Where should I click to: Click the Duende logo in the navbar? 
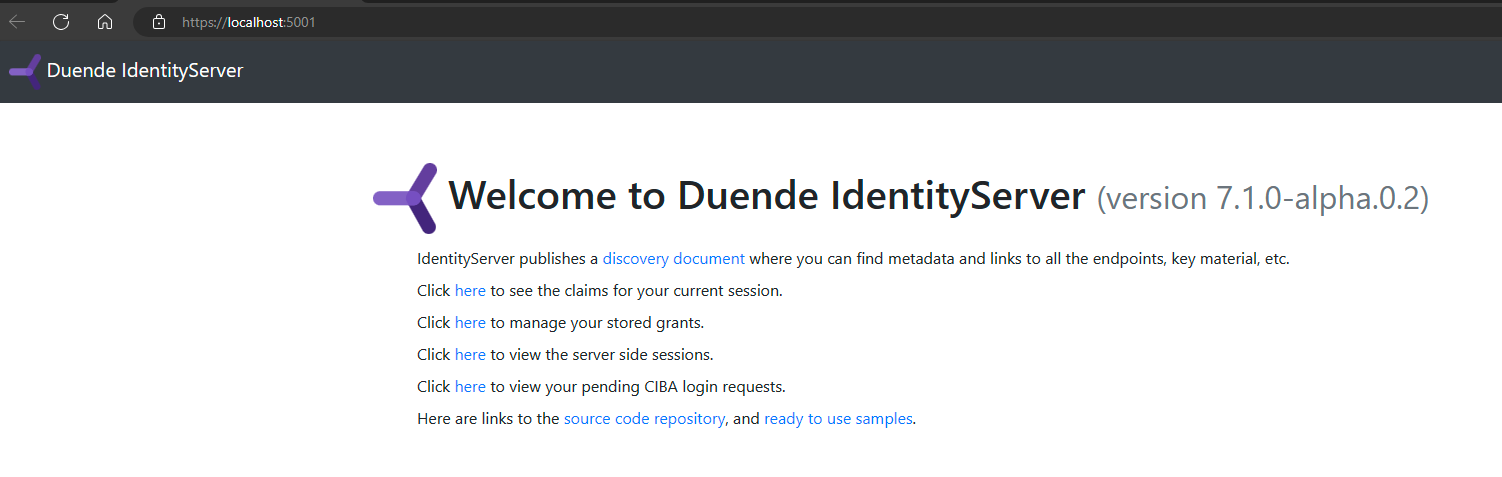[25, 71]
